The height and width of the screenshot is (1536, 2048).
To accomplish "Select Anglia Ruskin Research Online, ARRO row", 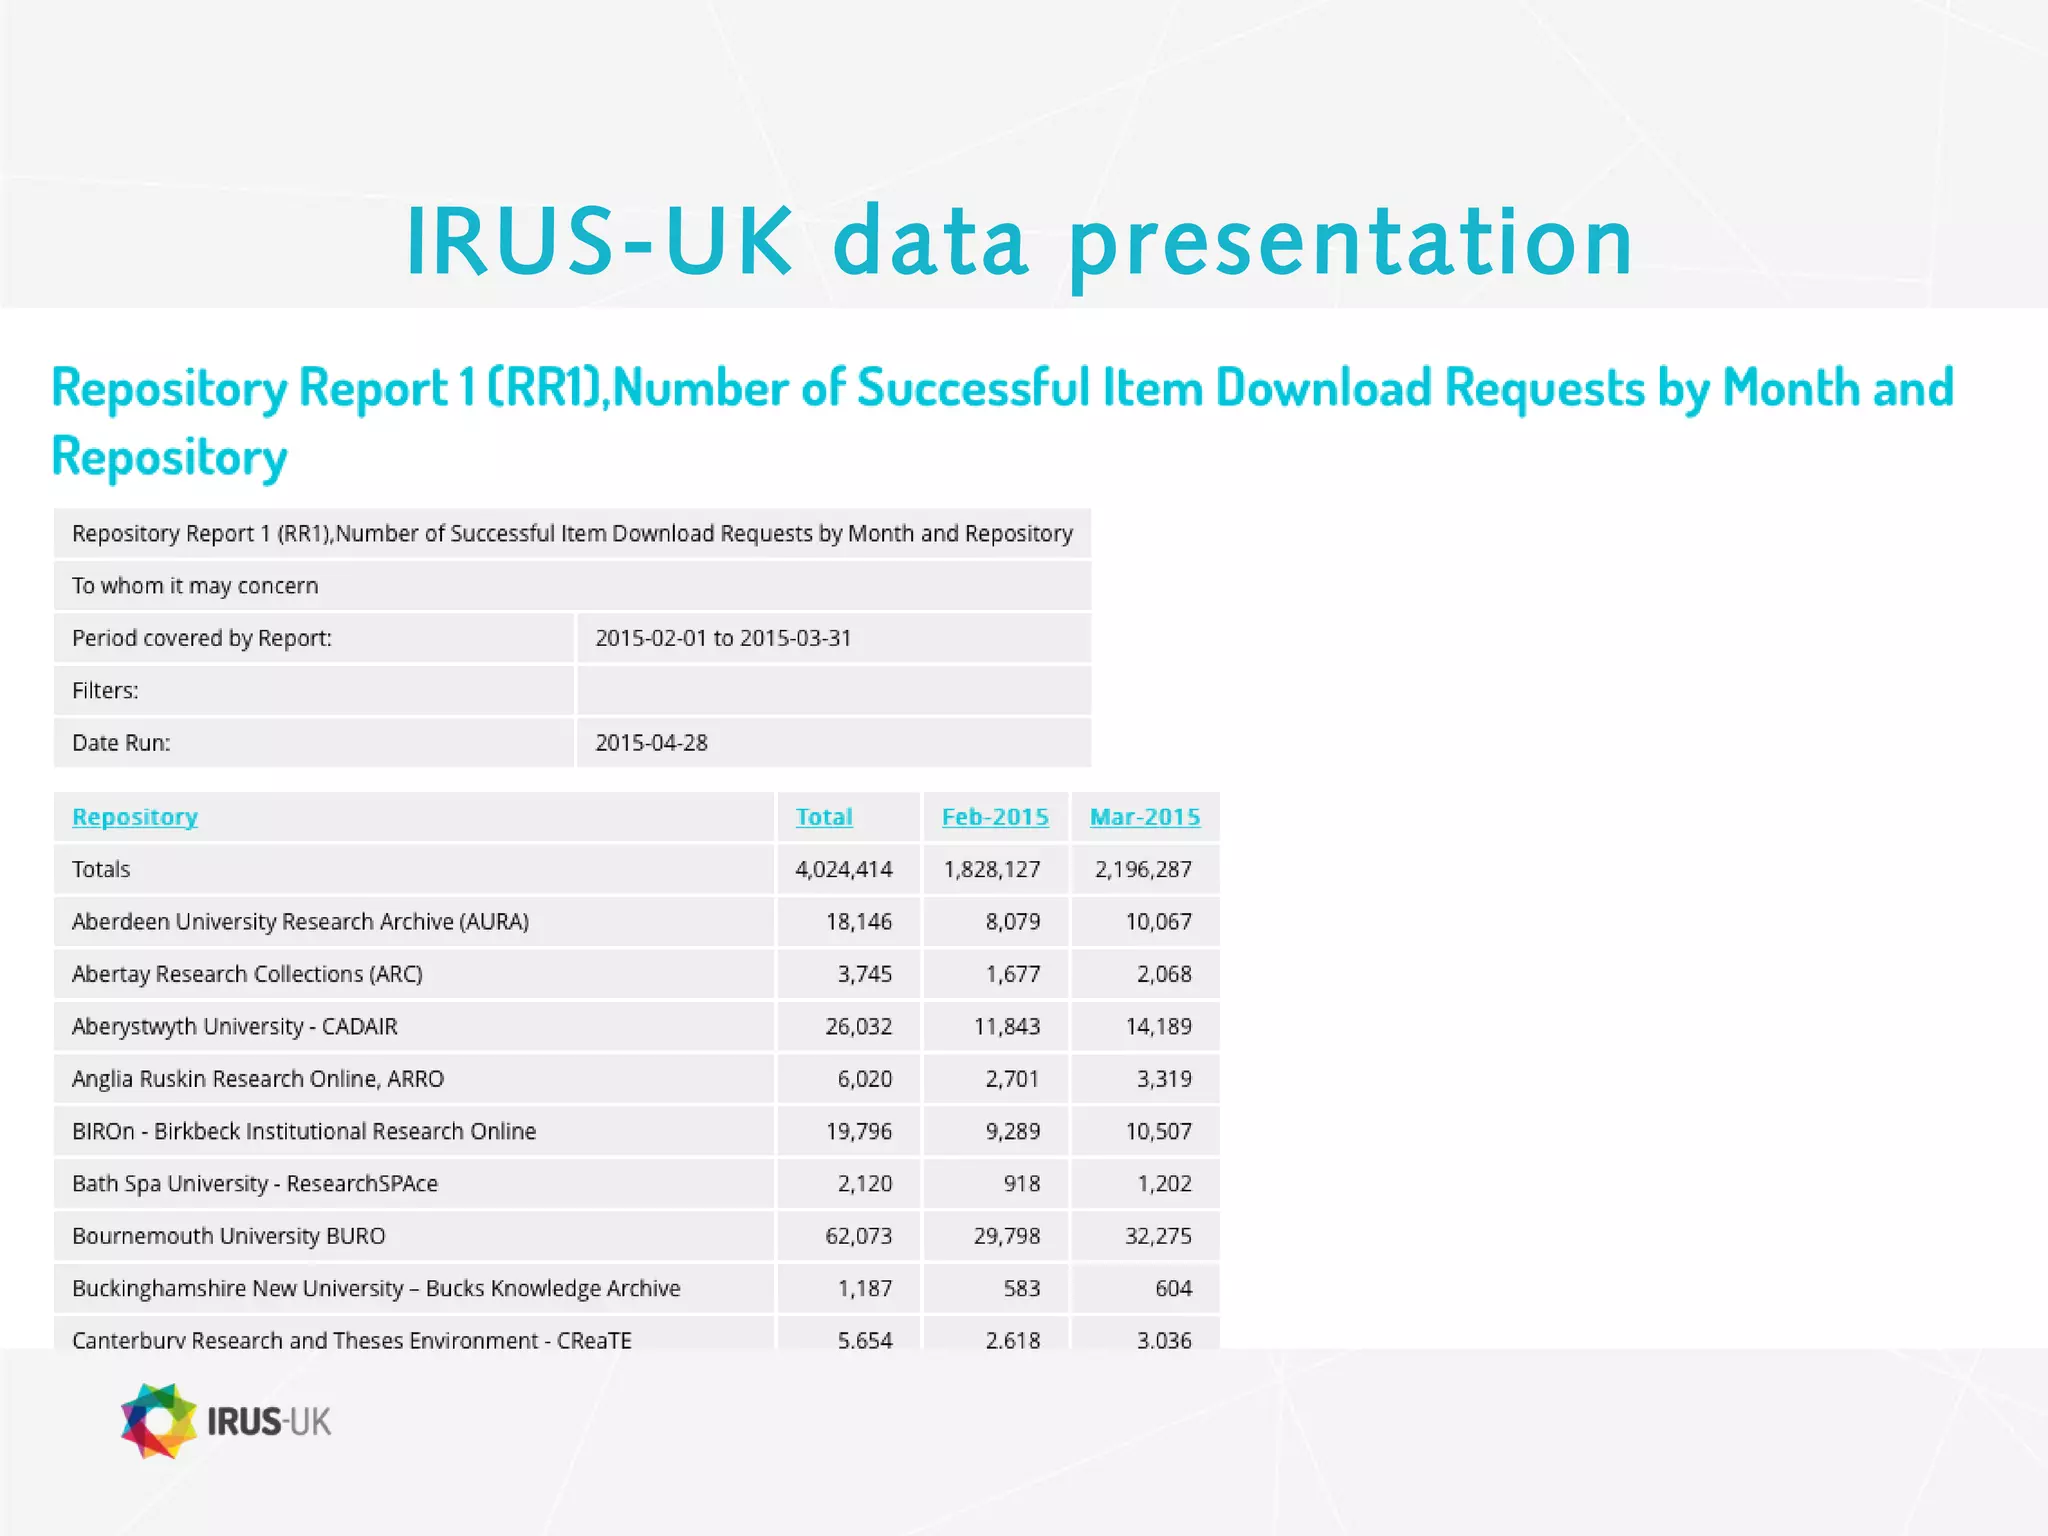I will tap(637, 1078).
